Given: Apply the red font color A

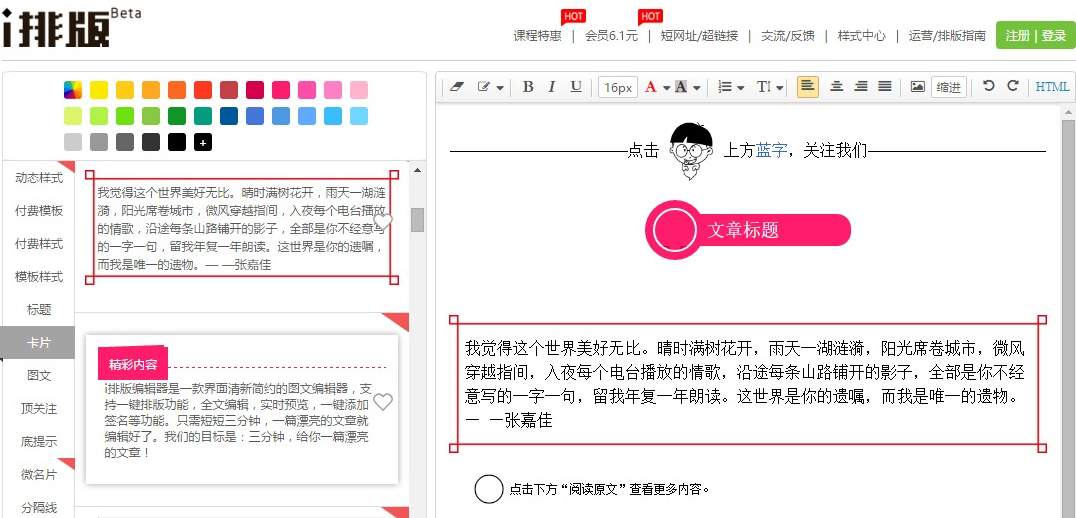Looking at the screenshot, I should pyautogui.click(x=651, y=87).
